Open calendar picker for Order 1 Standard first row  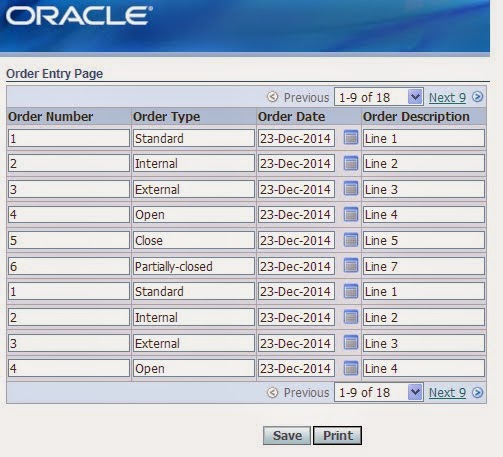tap(351, 138)
